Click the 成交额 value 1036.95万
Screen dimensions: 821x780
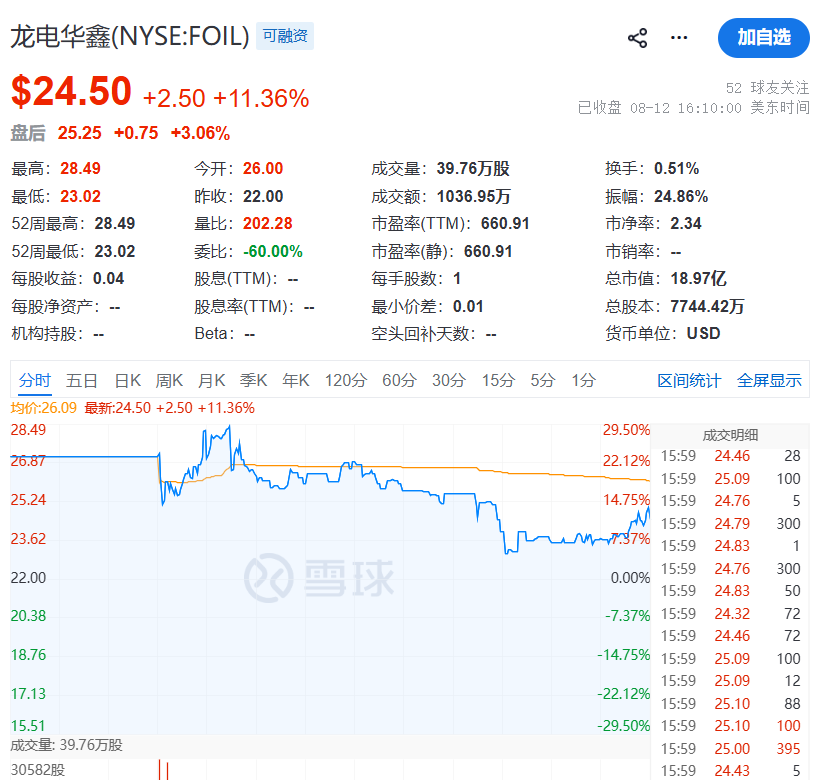[x=474, y=196]
